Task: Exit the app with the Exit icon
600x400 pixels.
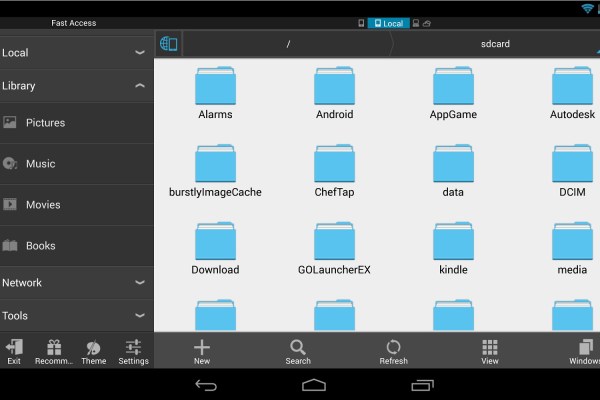Action: coord(14,350)
